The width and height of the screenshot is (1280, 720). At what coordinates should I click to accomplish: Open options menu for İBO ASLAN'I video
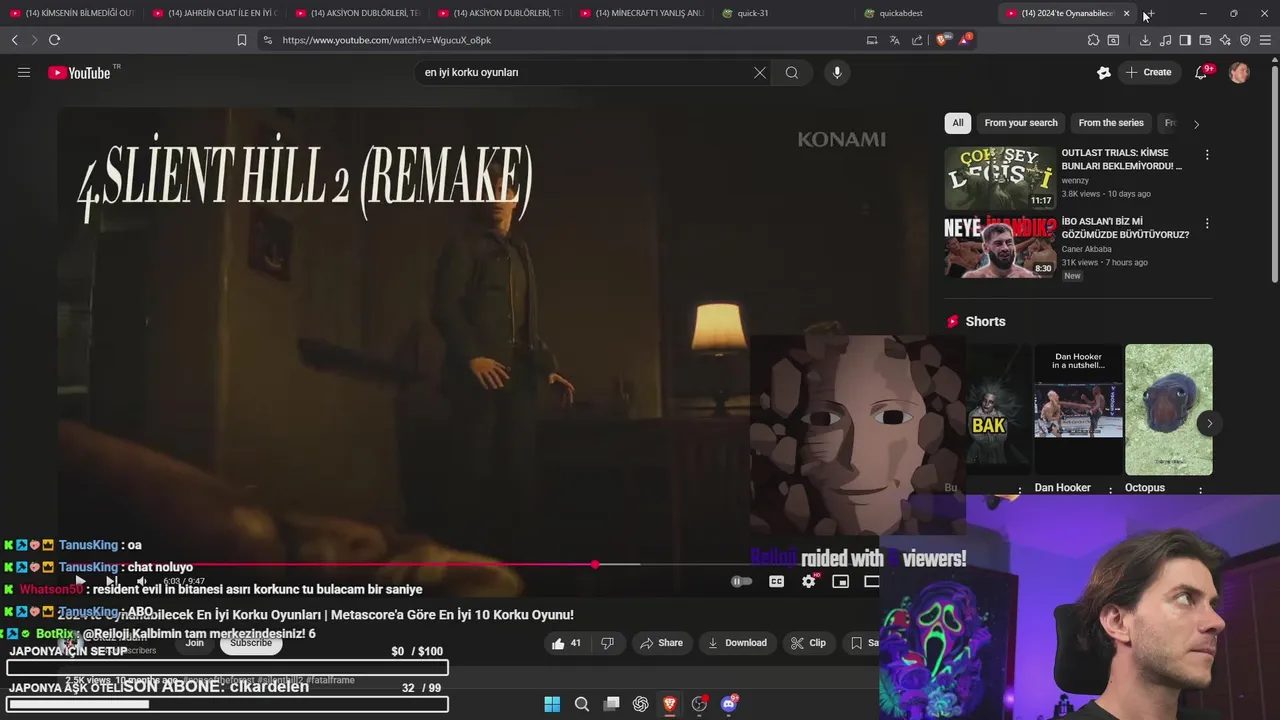tap(1207, 224)
